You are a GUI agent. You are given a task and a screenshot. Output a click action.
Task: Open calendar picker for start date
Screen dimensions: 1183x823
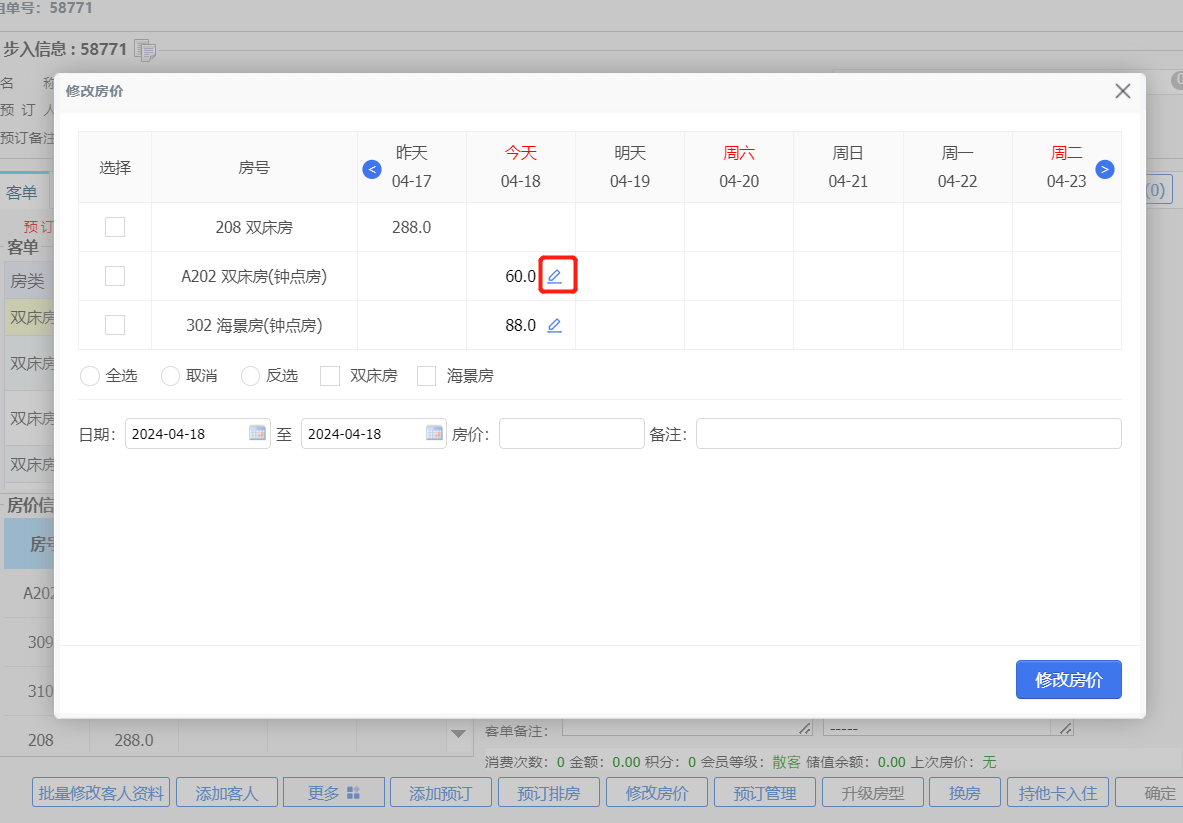(x=257, y=433)
